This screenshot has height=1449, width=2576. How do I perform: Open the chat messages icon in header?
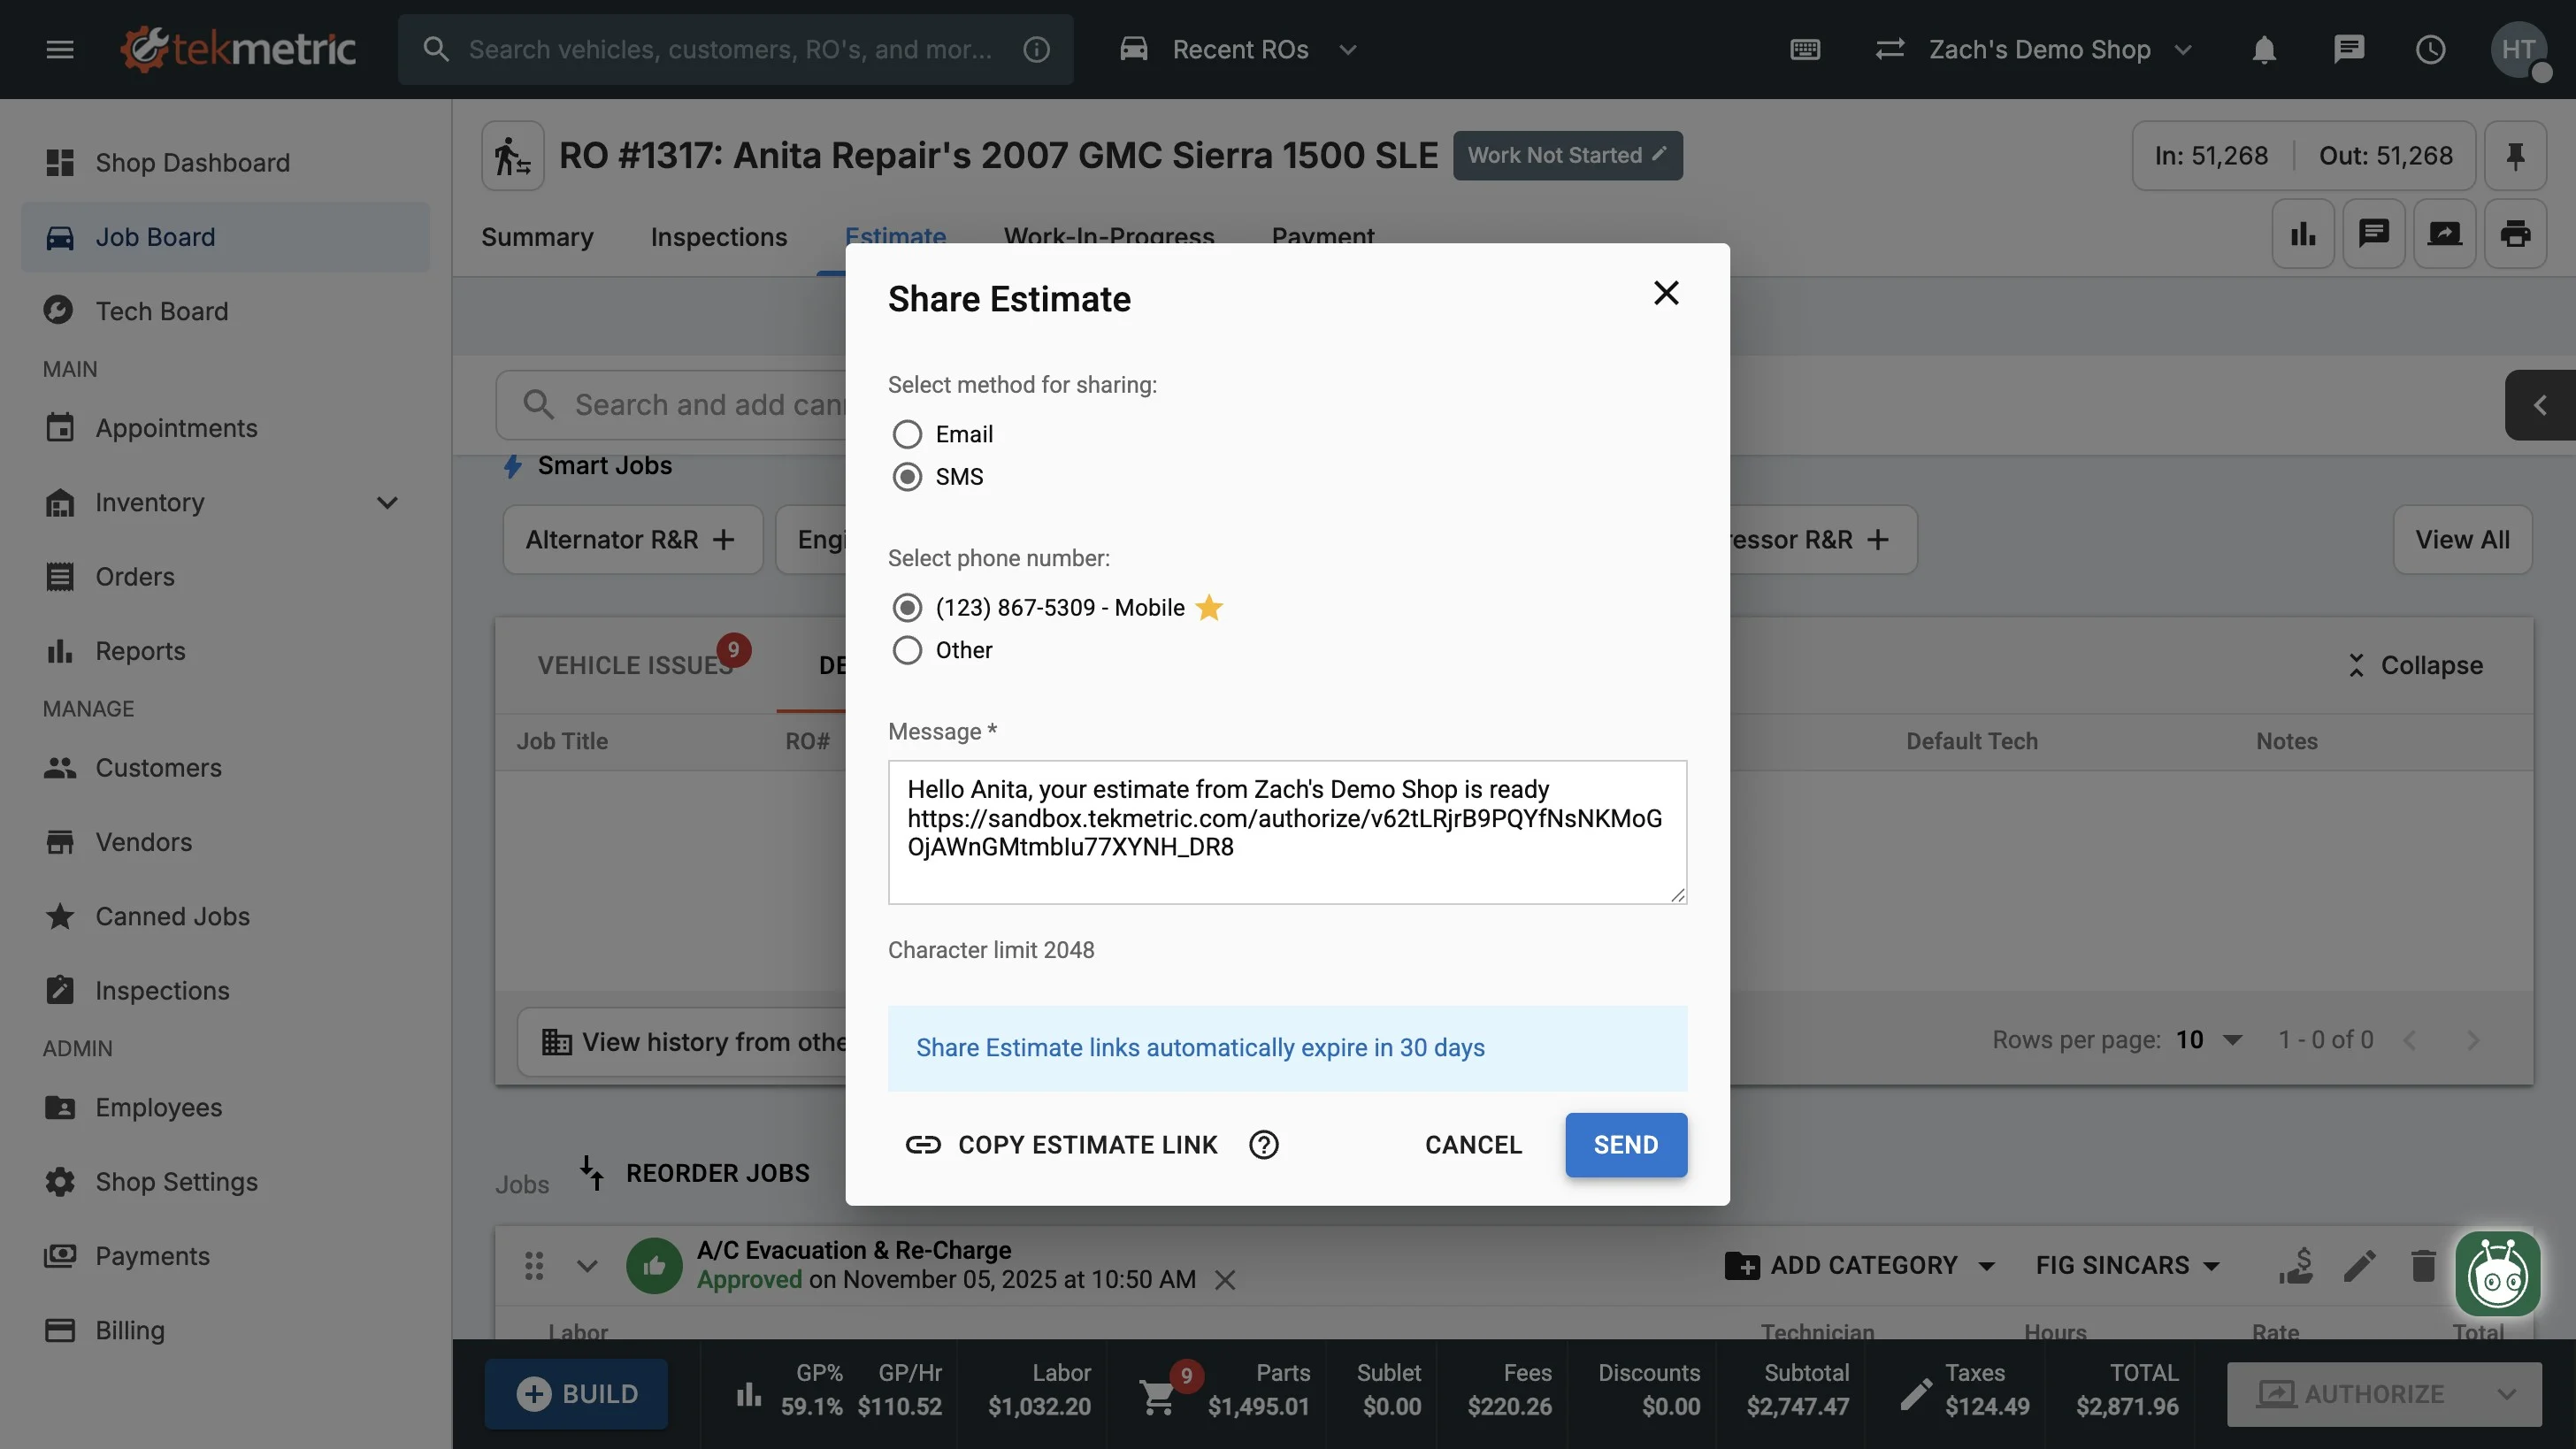point(2347,50)
